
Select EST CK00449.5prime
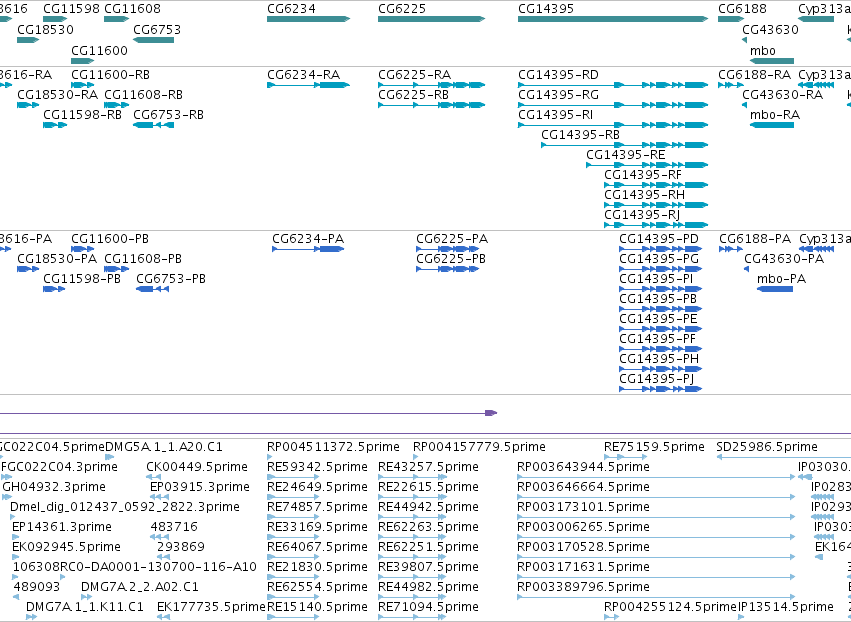pos(154,477)
